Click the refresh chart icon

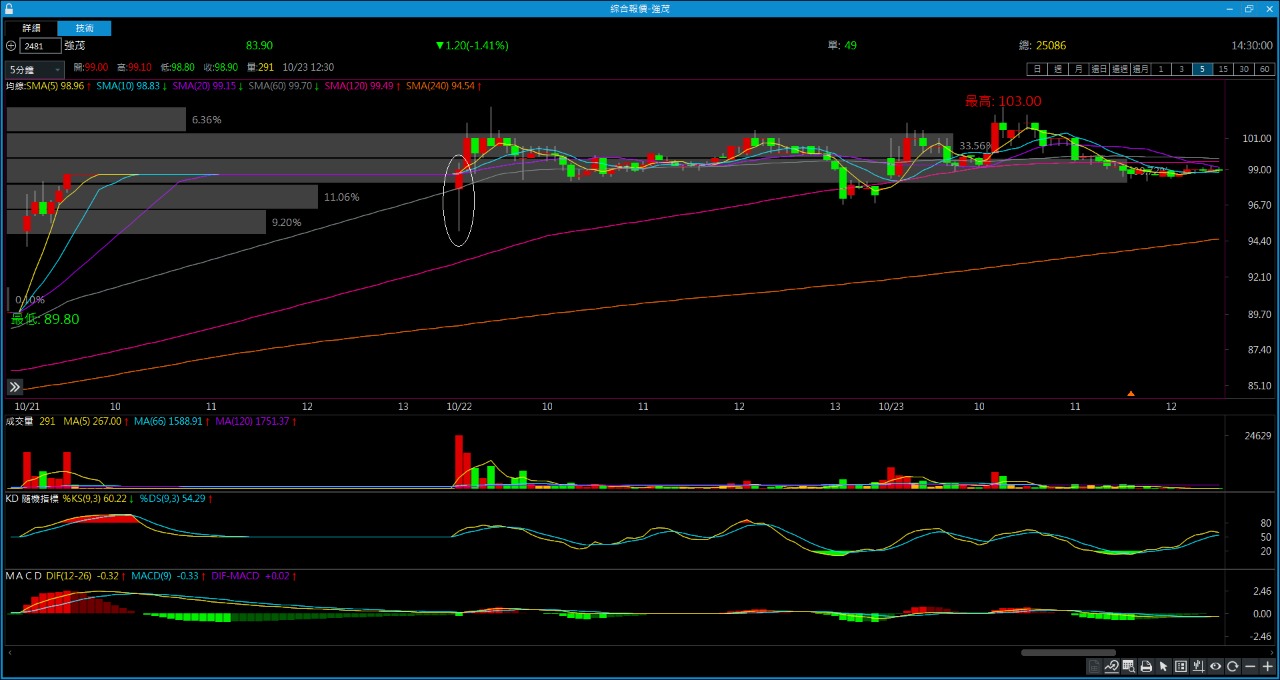[1233, 667]
